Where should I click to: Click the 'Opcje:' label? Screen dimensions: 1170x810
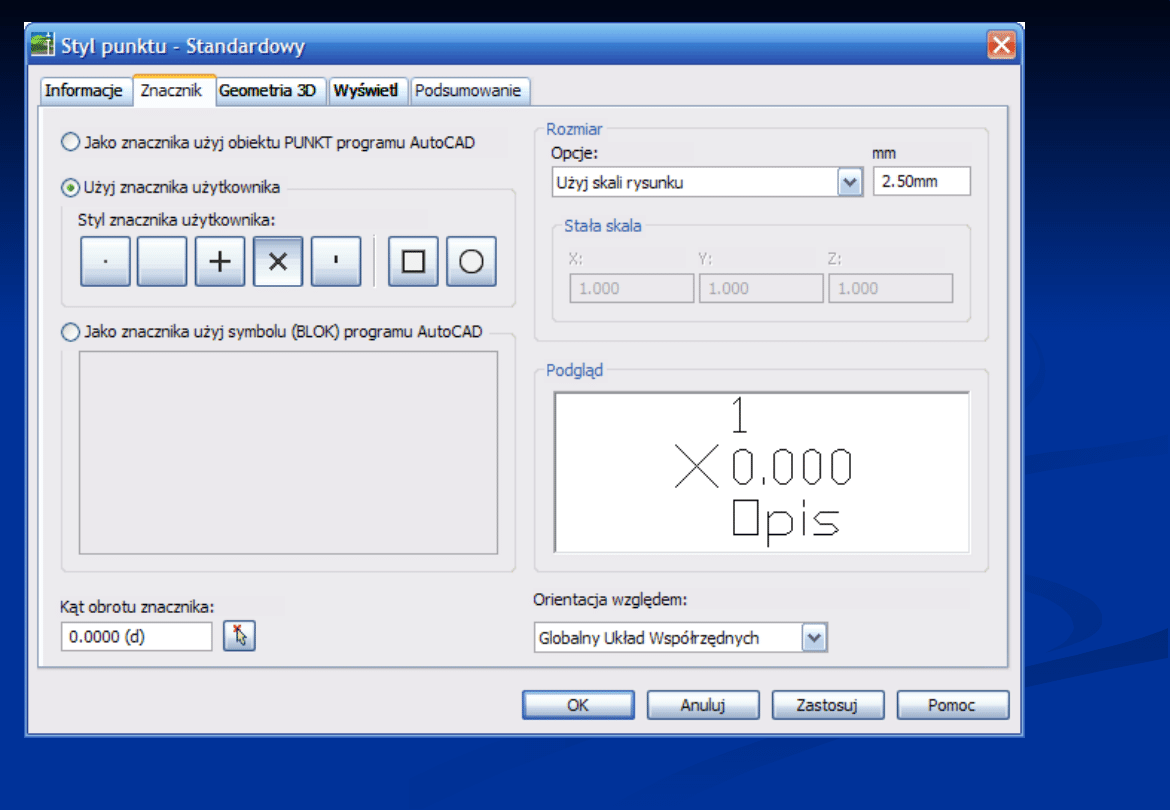tap(575, 154)
